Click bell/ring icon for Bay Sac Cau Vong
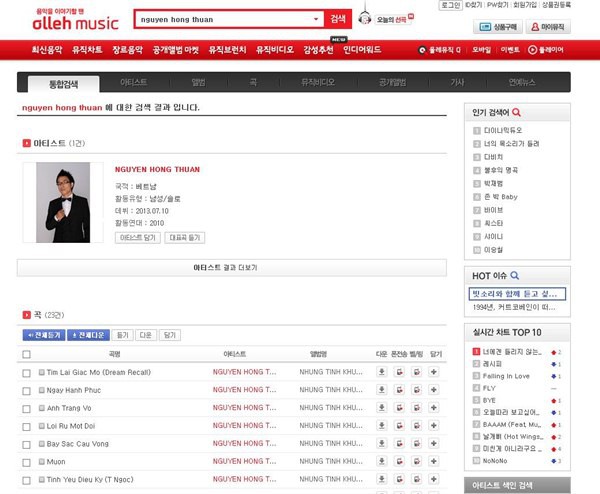Viewport: 600px width, 494px height. pos(417,443)
